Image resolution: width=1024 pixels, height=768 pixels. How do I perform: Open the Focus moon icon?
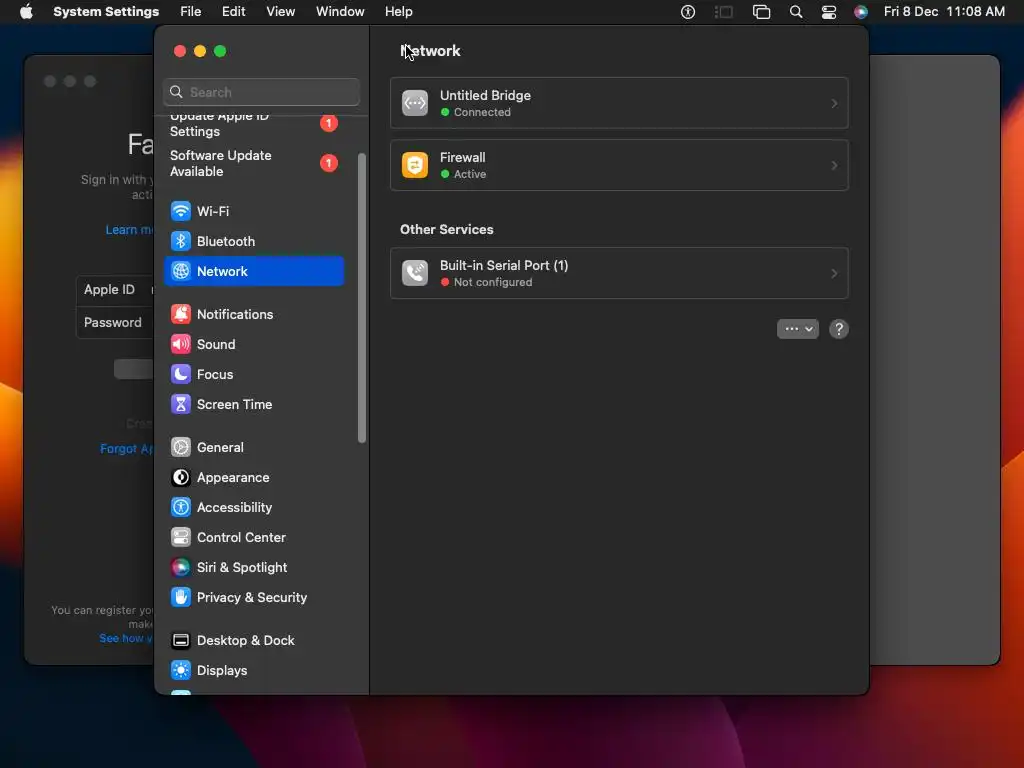181,374
